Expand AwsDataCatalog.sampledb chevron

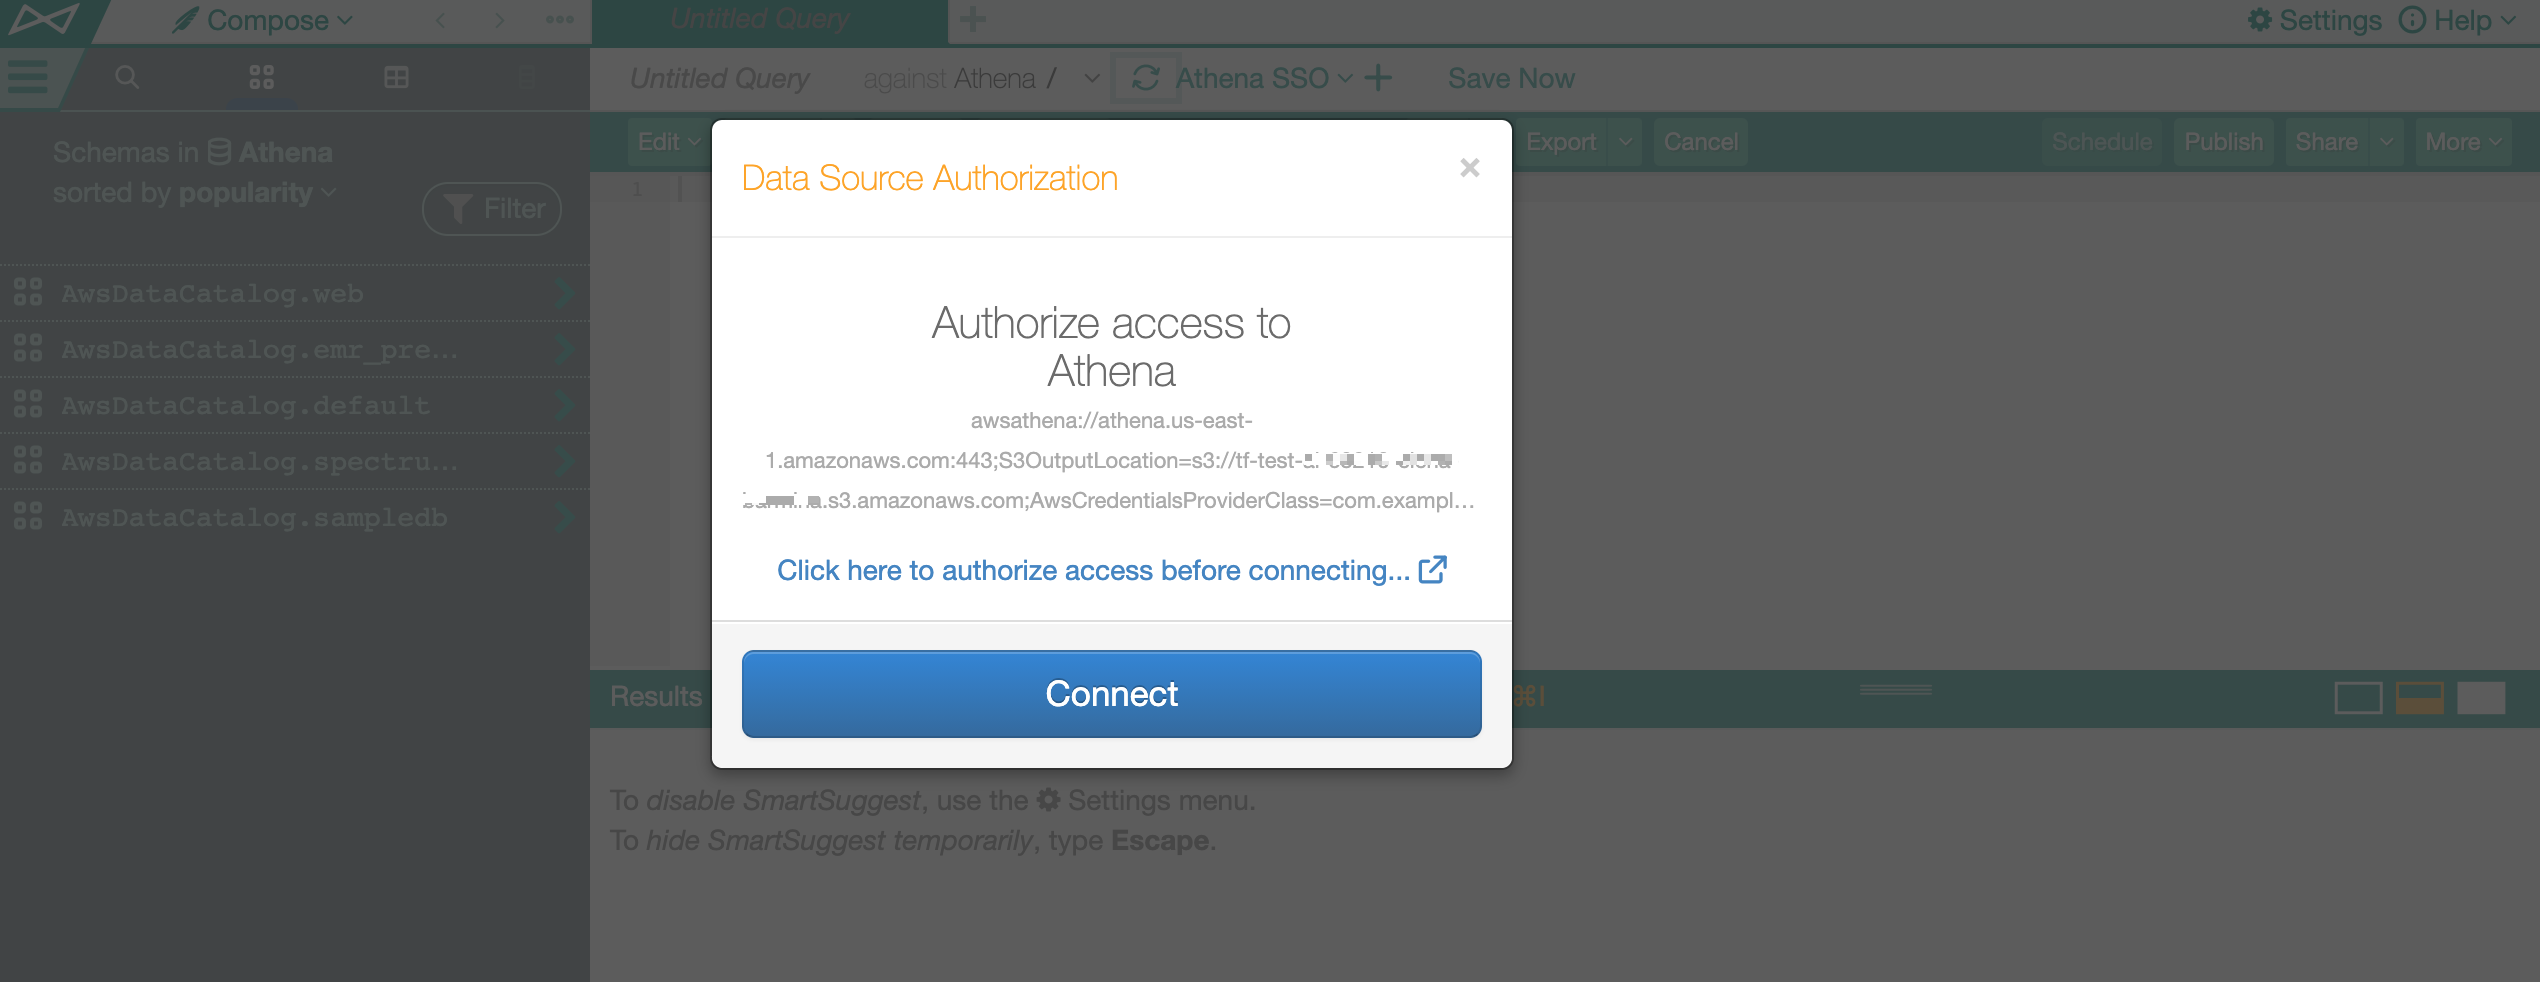(x=563, y=517)
